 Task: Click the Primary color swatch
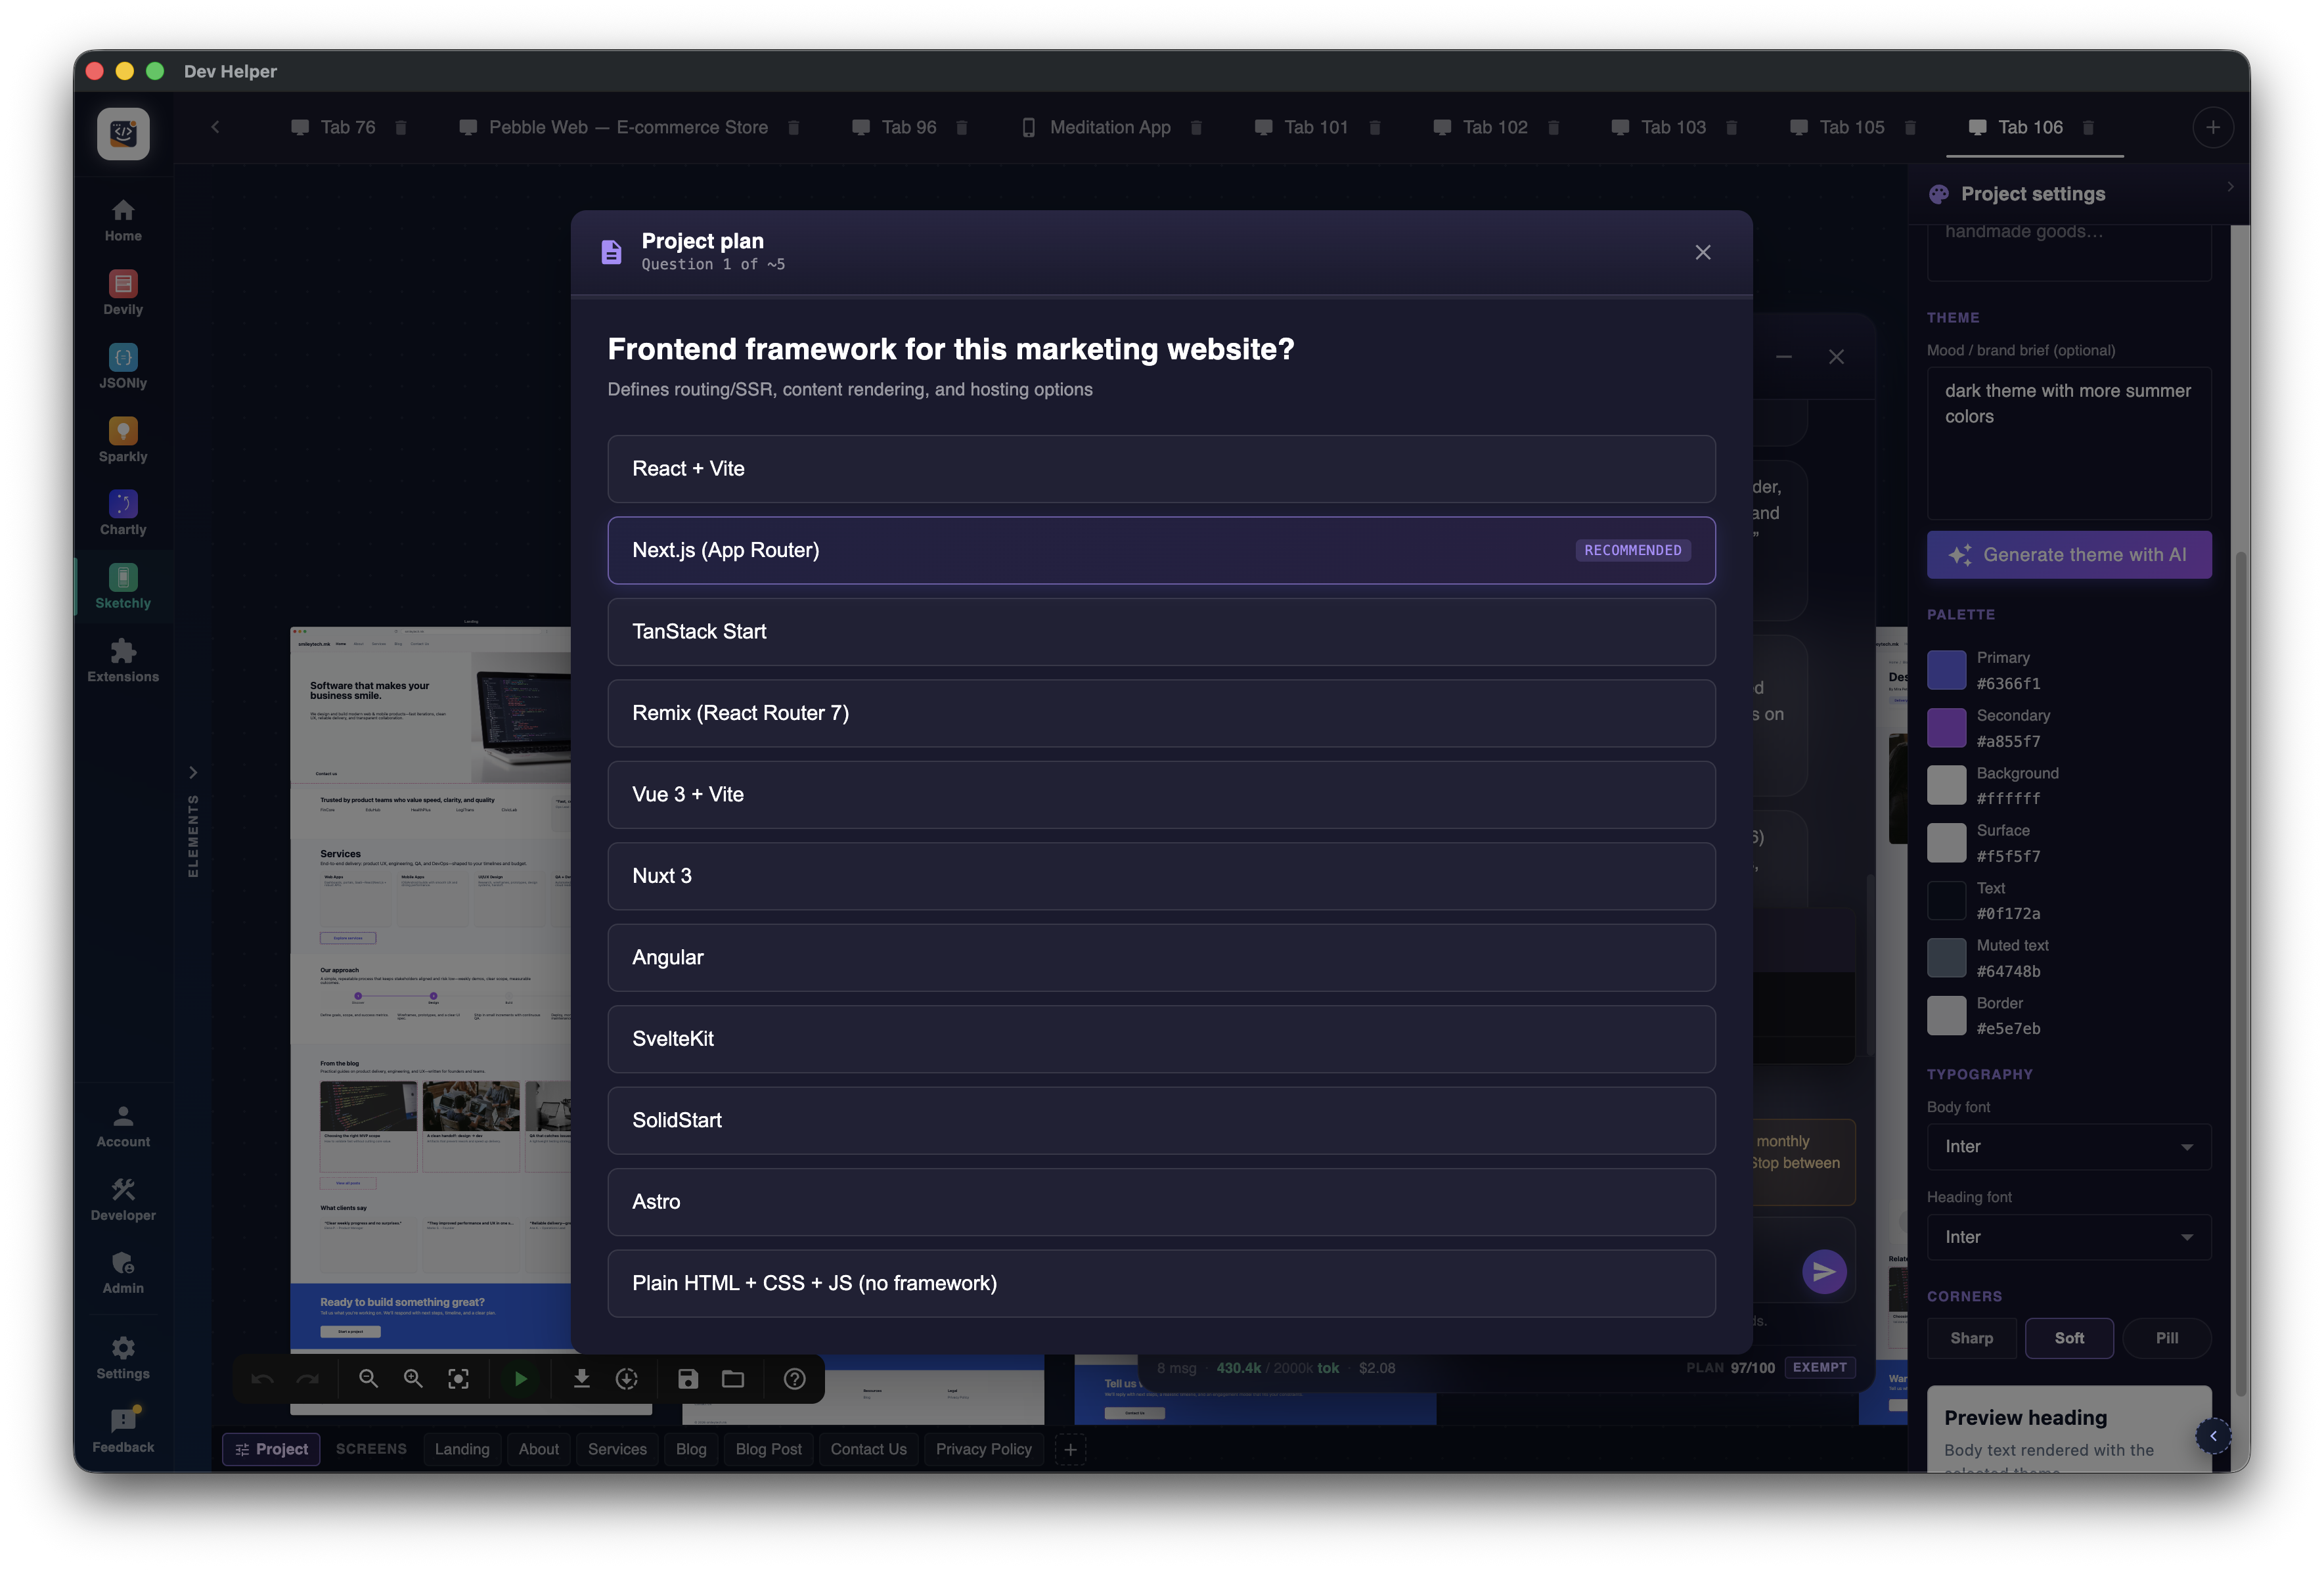tap(1946, 670)
